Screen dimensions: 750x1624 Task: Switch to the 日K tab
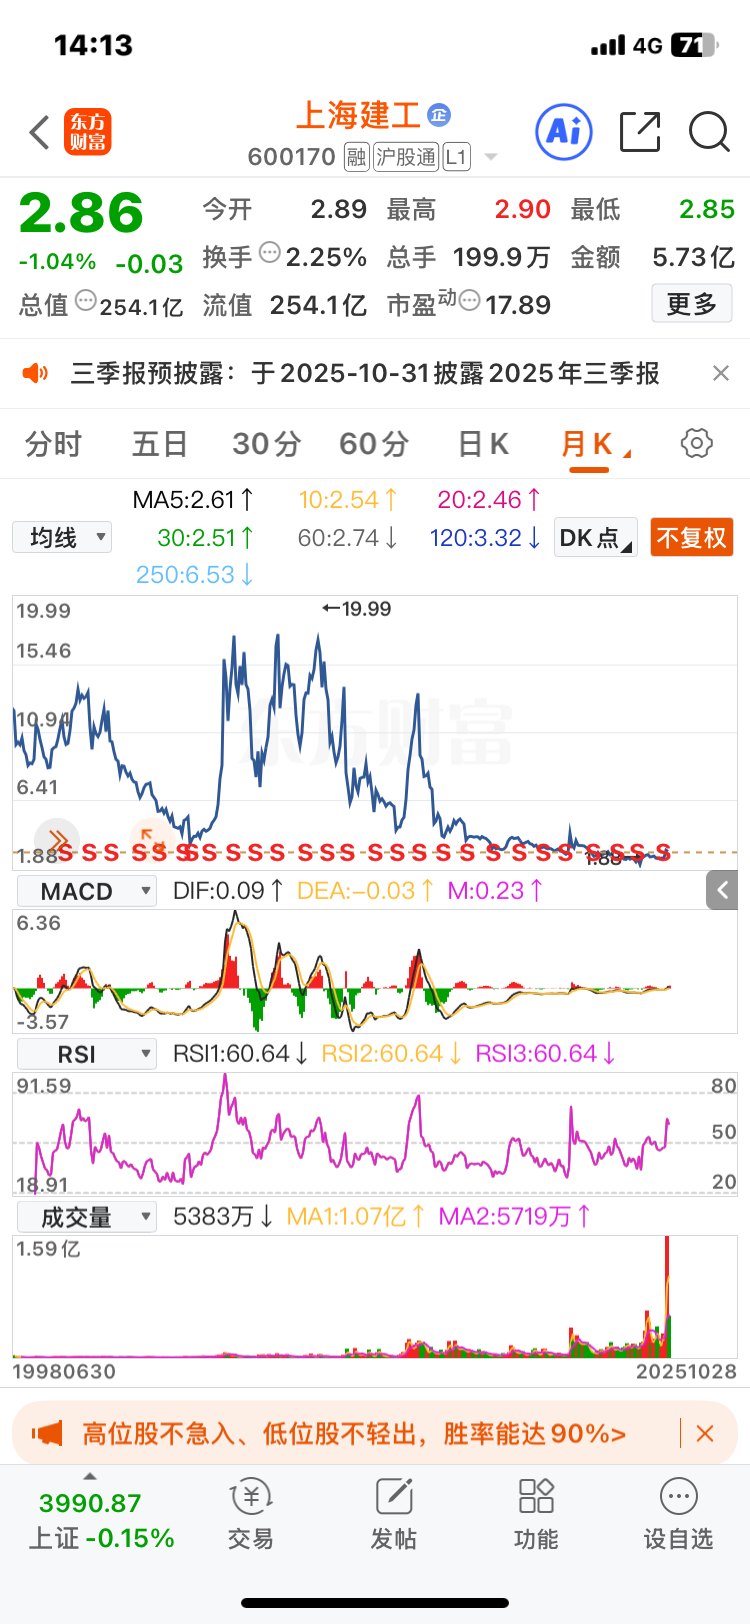pyautogui.click(x=483, y=443)
